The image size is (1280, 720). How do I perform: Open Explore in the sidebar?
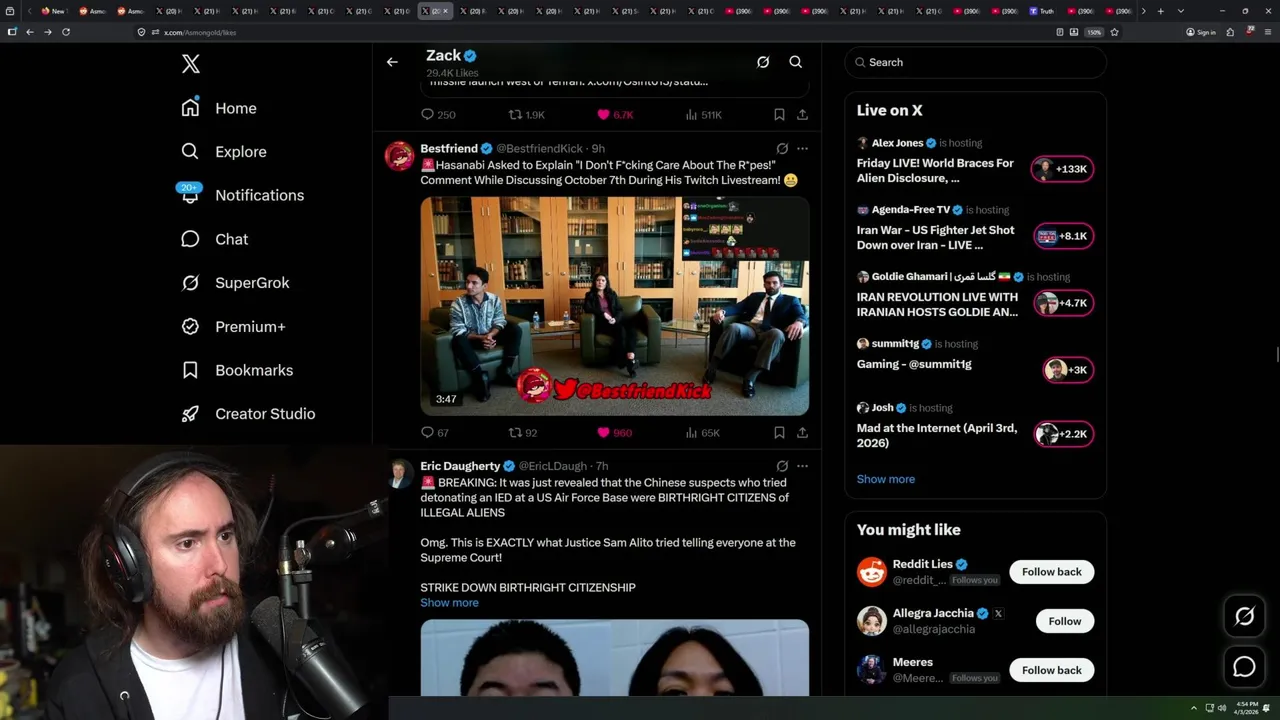pos(224,152)
